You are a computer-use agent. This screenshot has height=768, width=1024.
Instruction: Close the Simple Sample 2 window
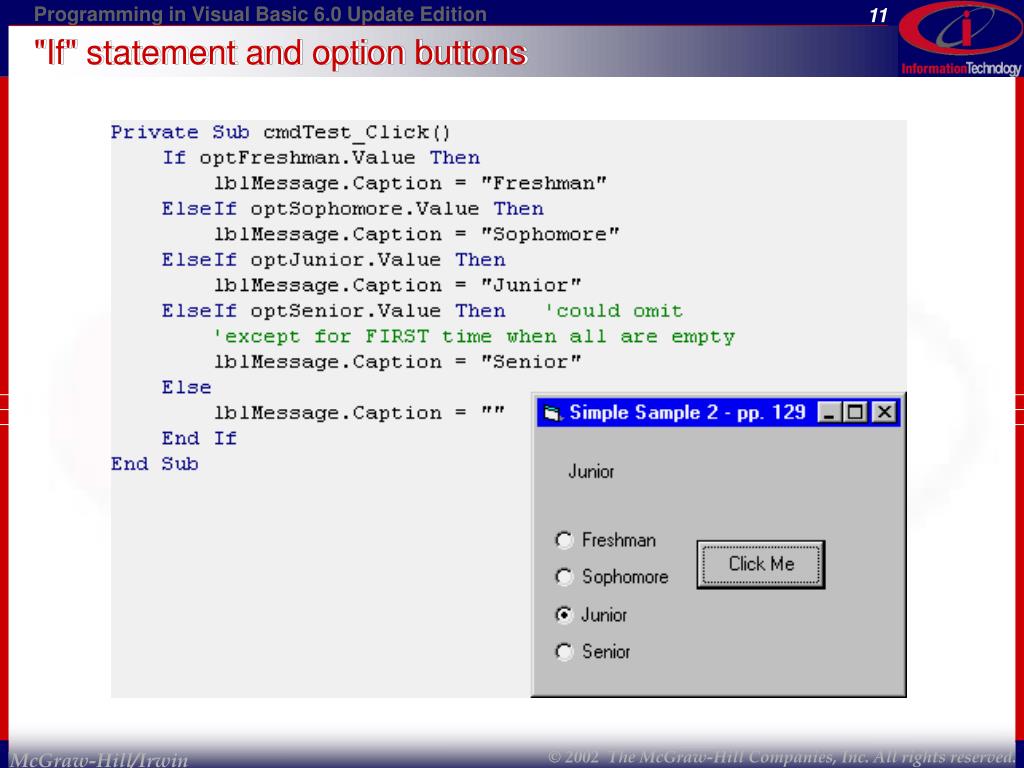pyautogui.click(x=884, y=412)
